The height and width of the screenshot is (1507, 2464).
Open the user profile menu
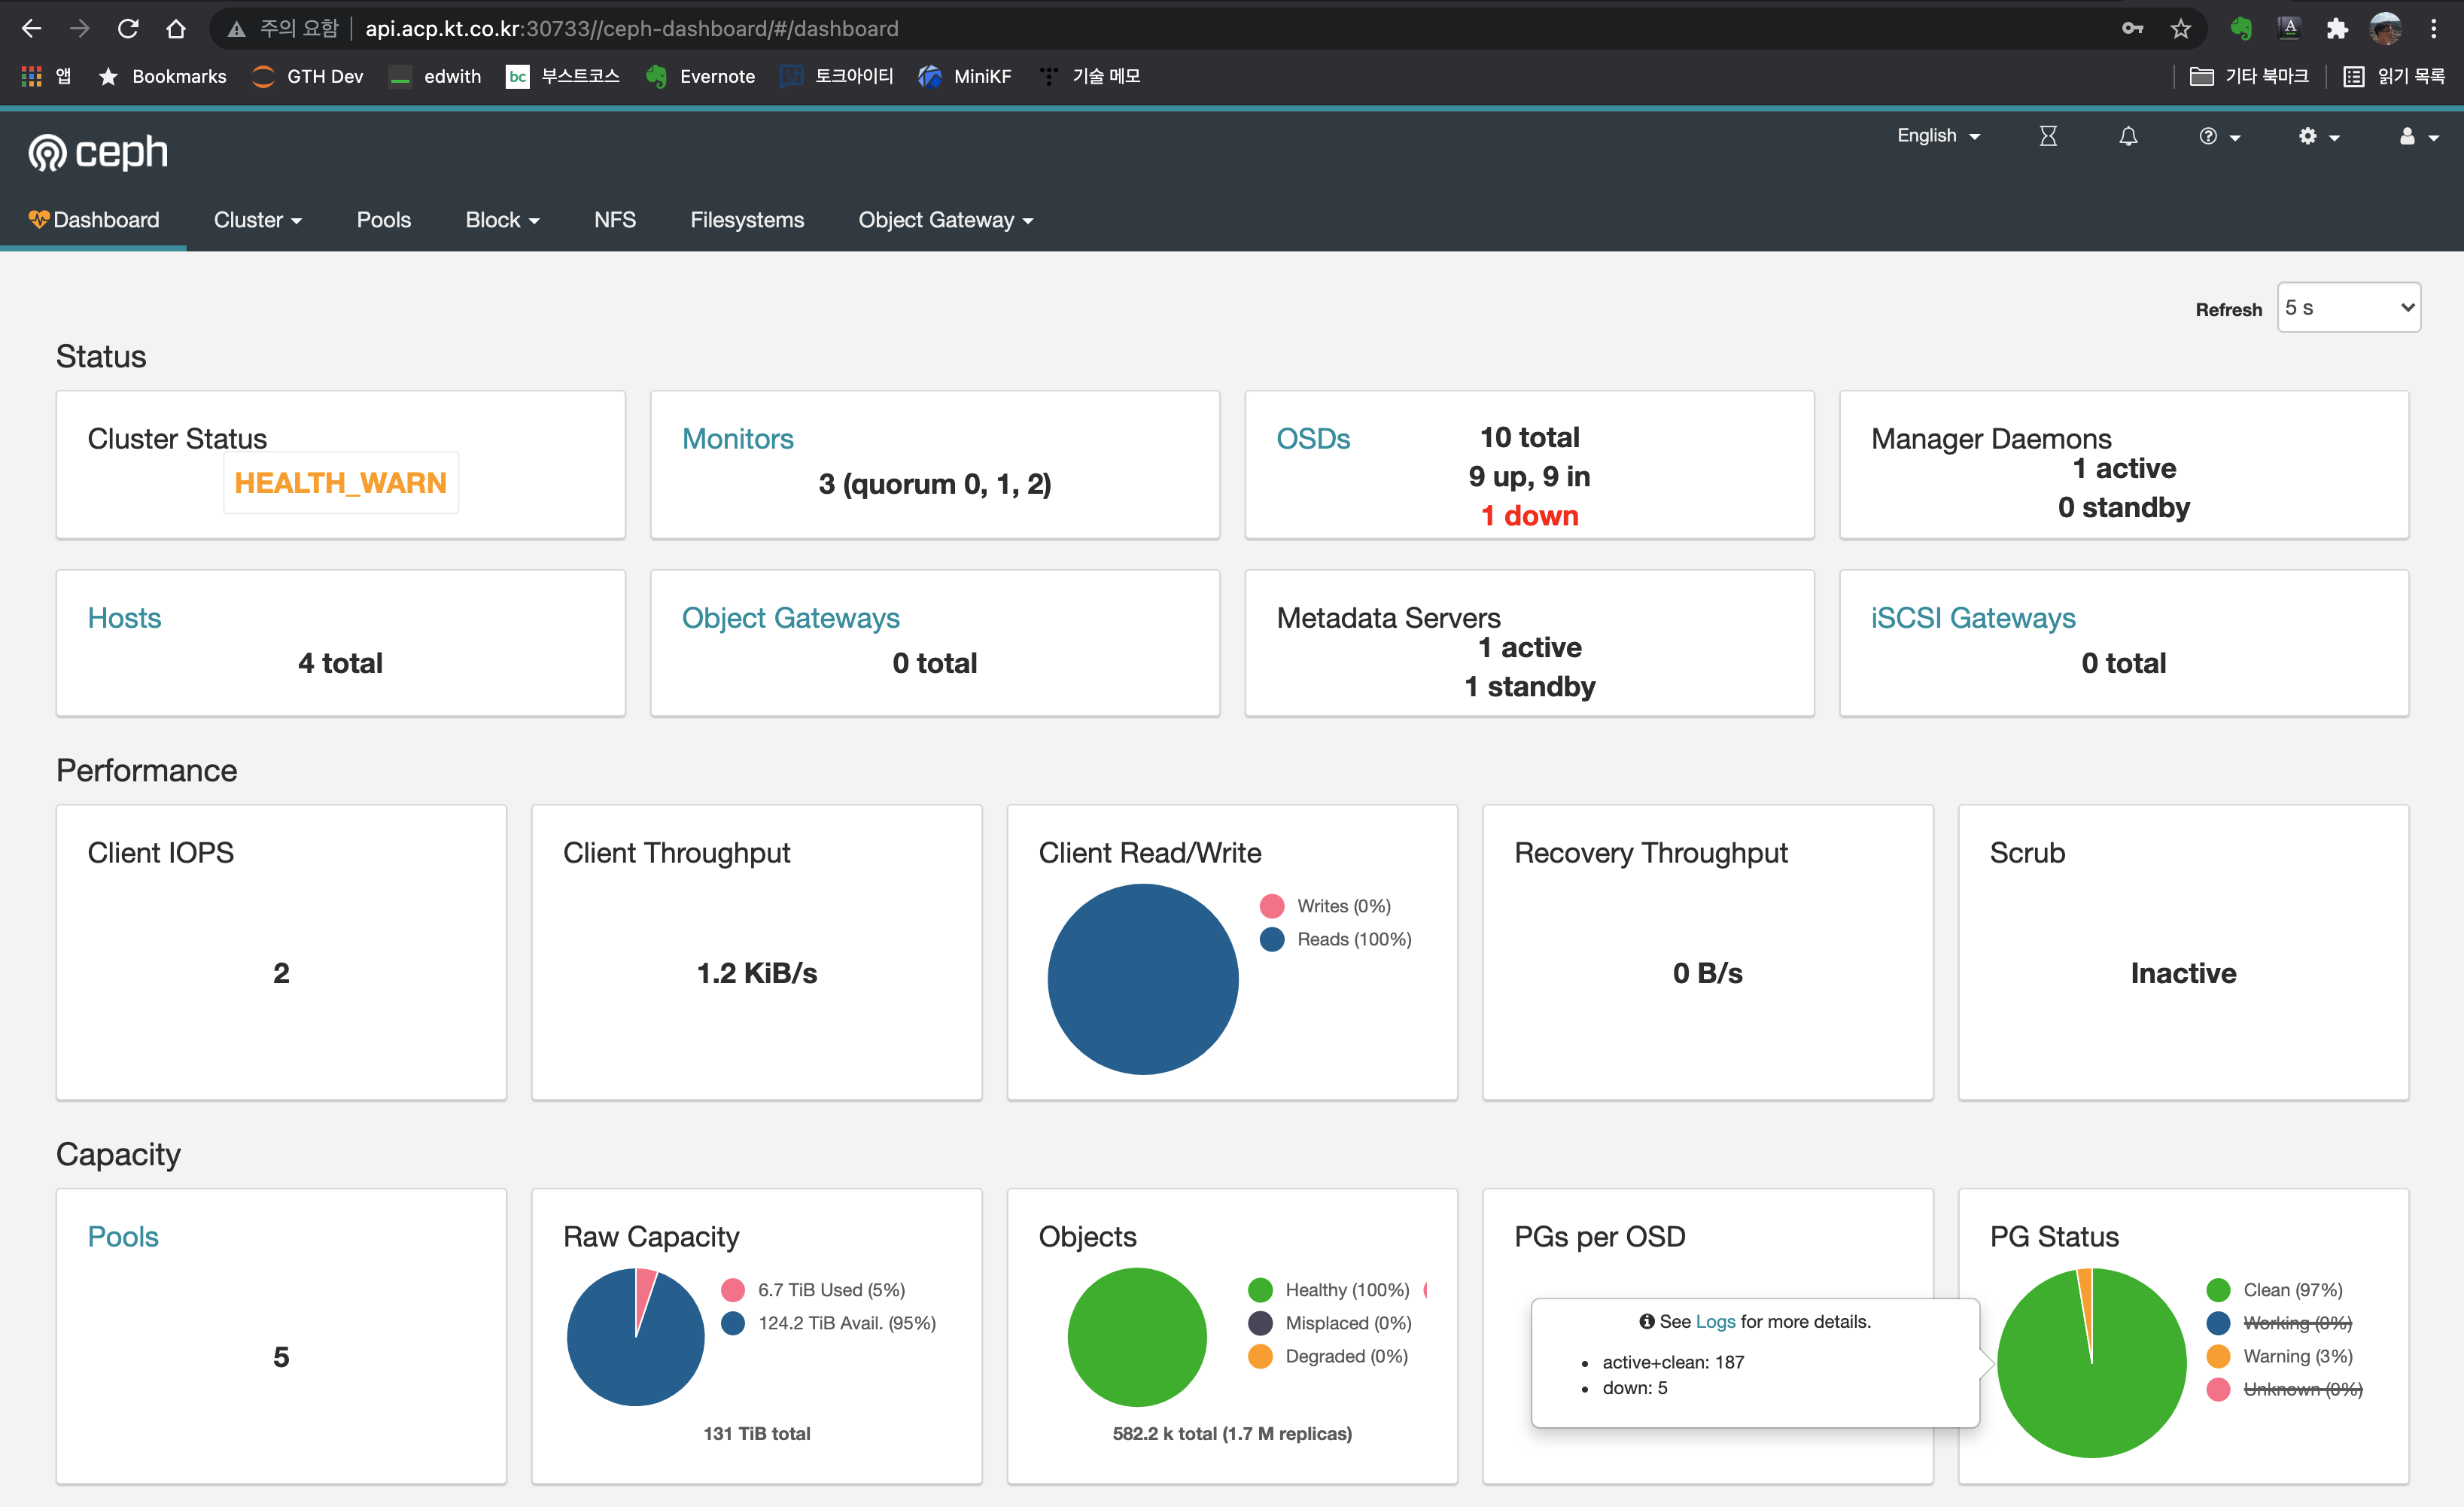pos(2417,136)
